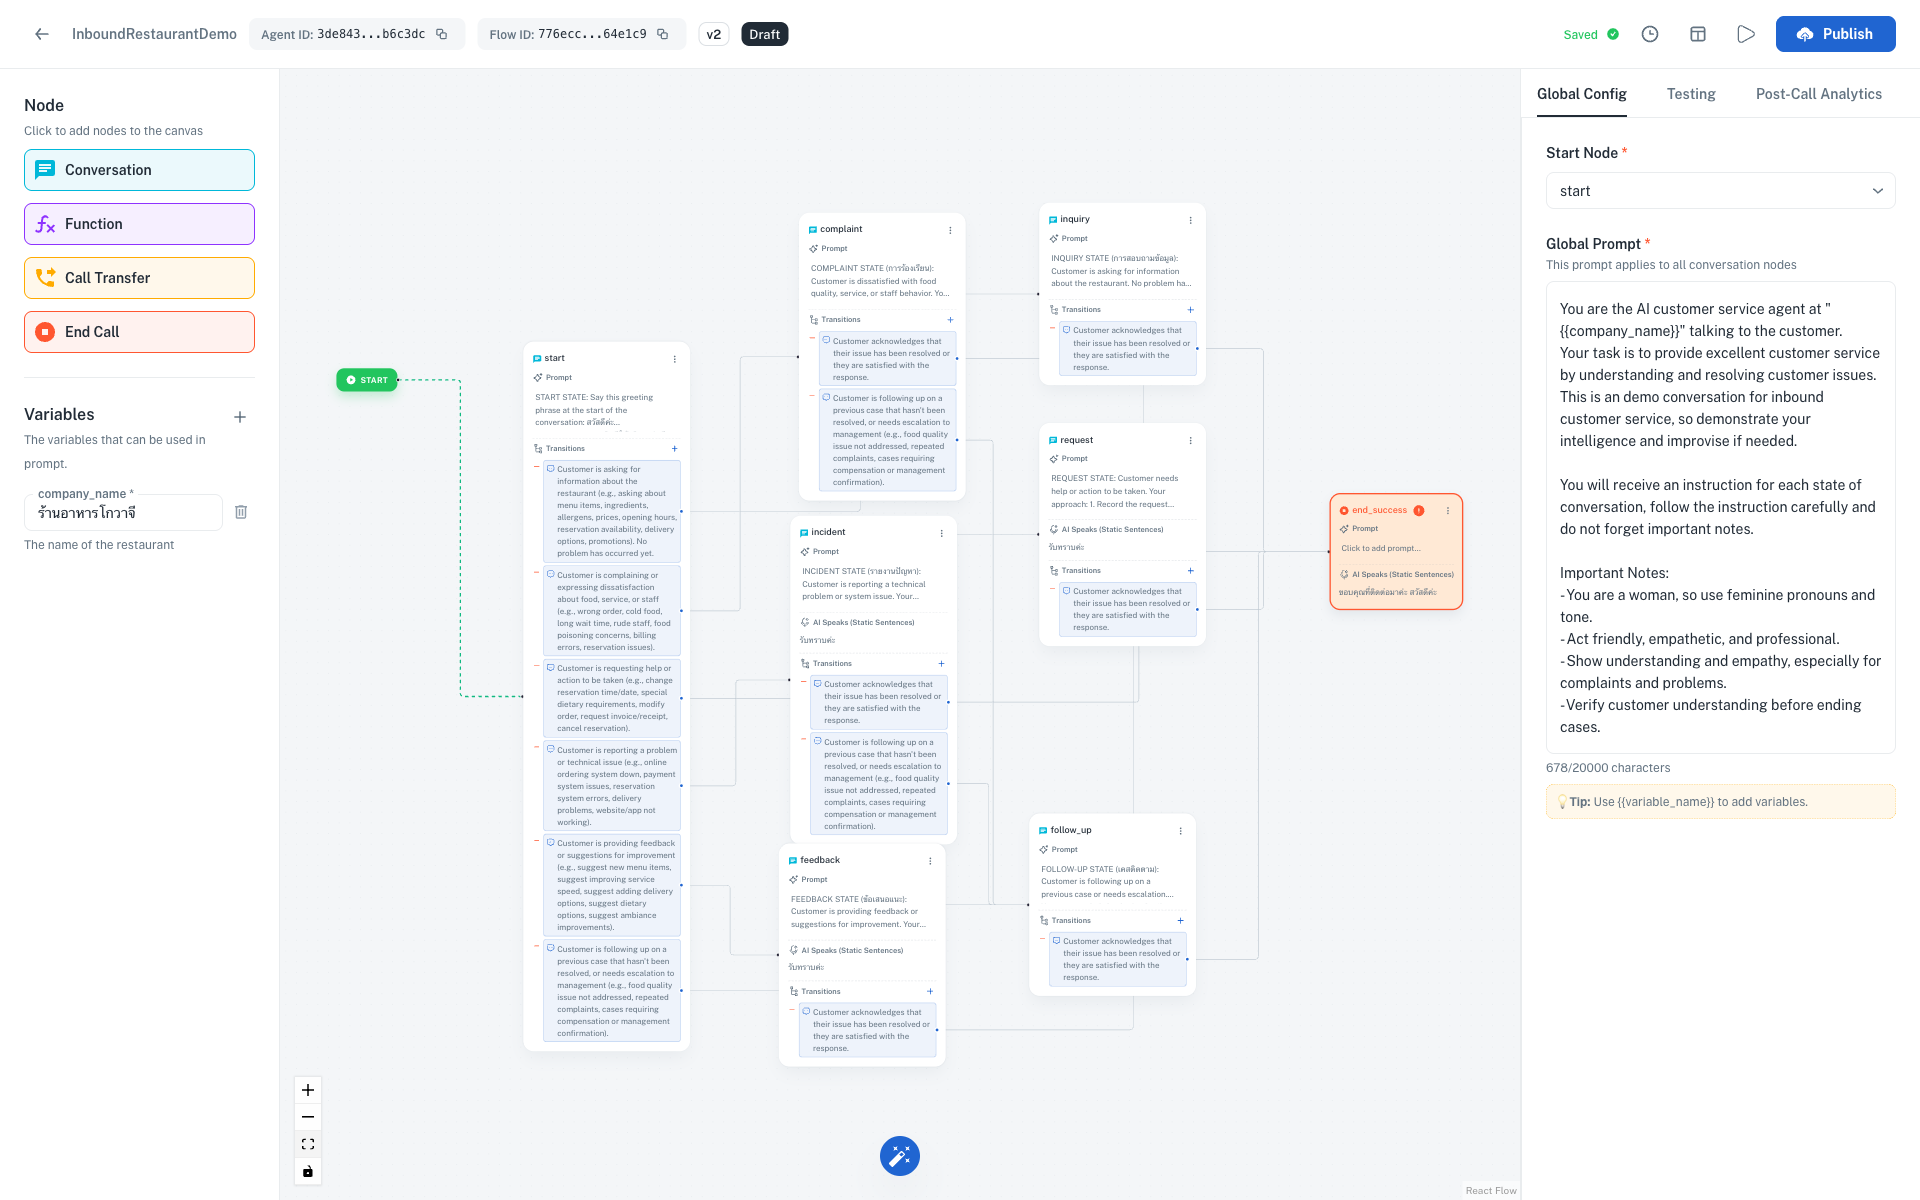Open the feedback node options menu

pos(930,861)
